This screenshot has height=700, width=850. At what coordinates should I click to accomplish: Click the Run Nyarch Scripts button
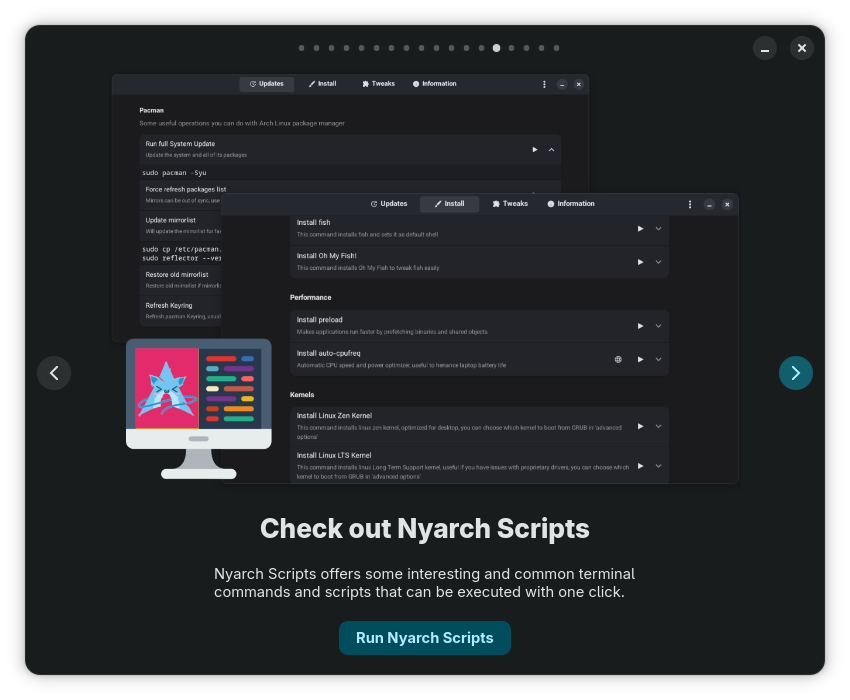(425, 638)
